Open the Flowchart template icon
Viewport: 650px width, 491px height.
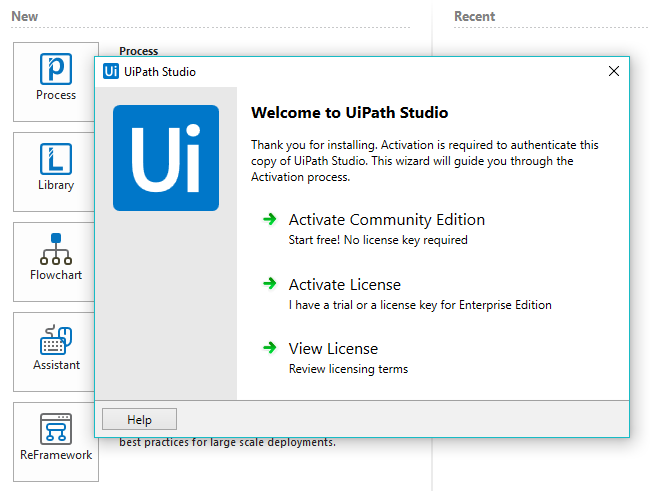click(x=55, y=250)
